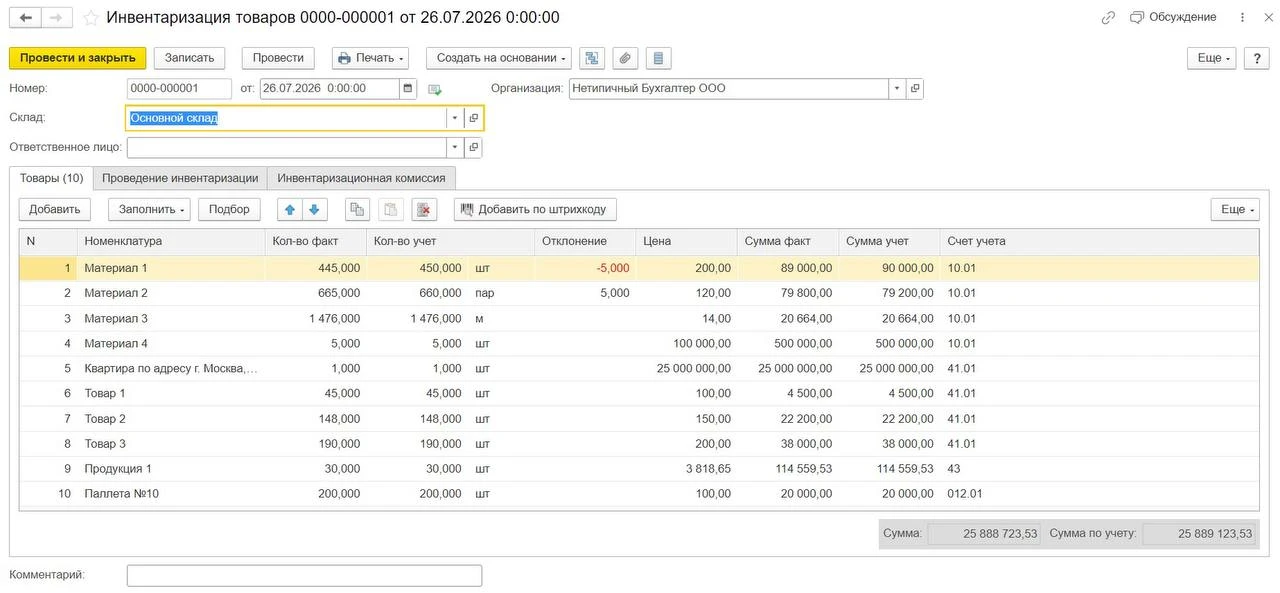The width and height of the screenshot is (1280, 593).
Task: Click the Подбор button
Action: (x=230, y=209)
